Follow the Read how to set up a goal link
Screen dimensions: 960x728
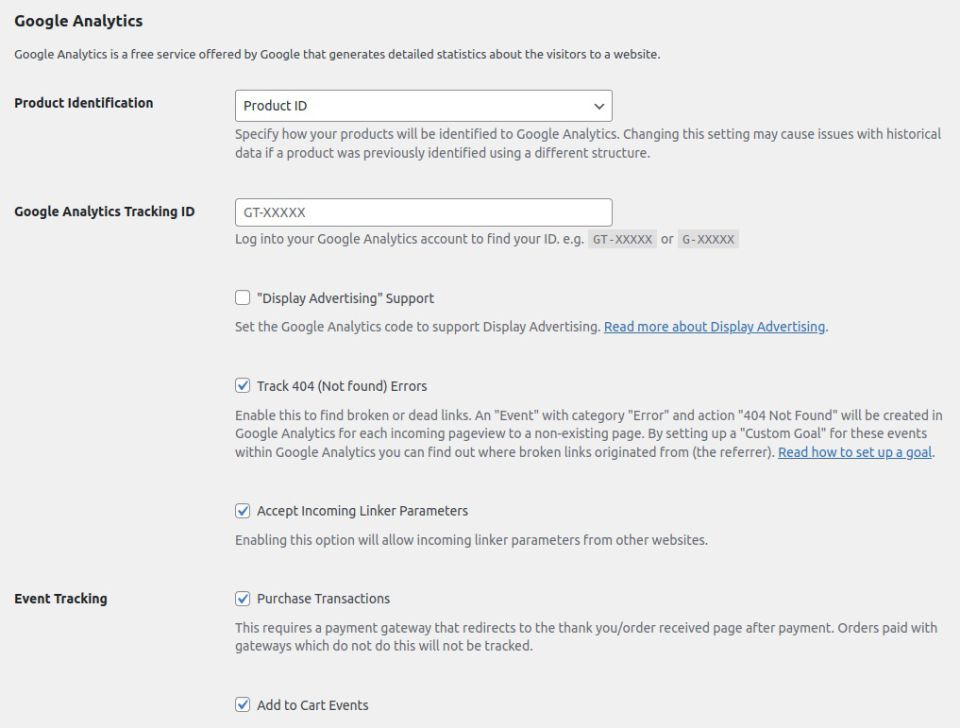pyautogui.click(x=854, y=452)
